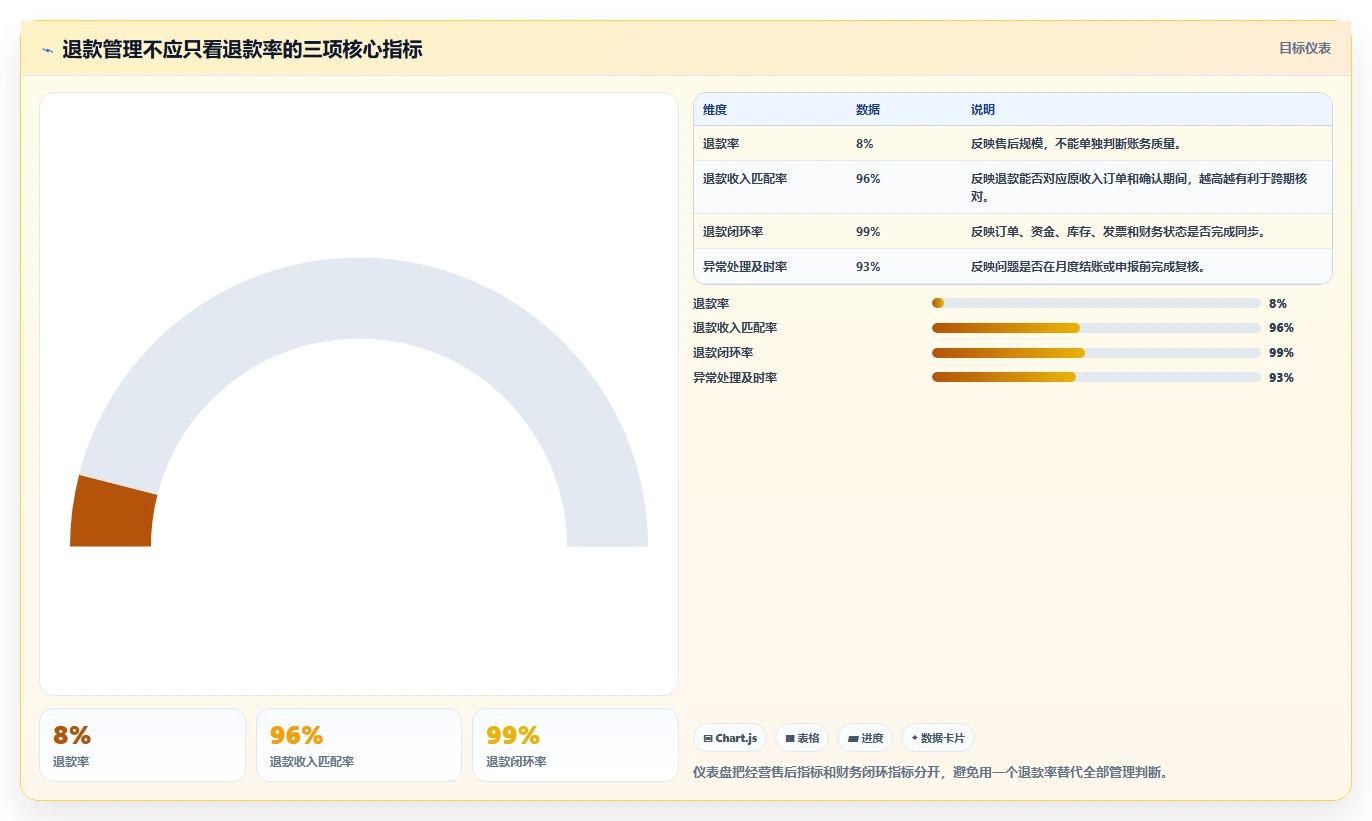Click the 8% 退款率 data card

(142, 745)
